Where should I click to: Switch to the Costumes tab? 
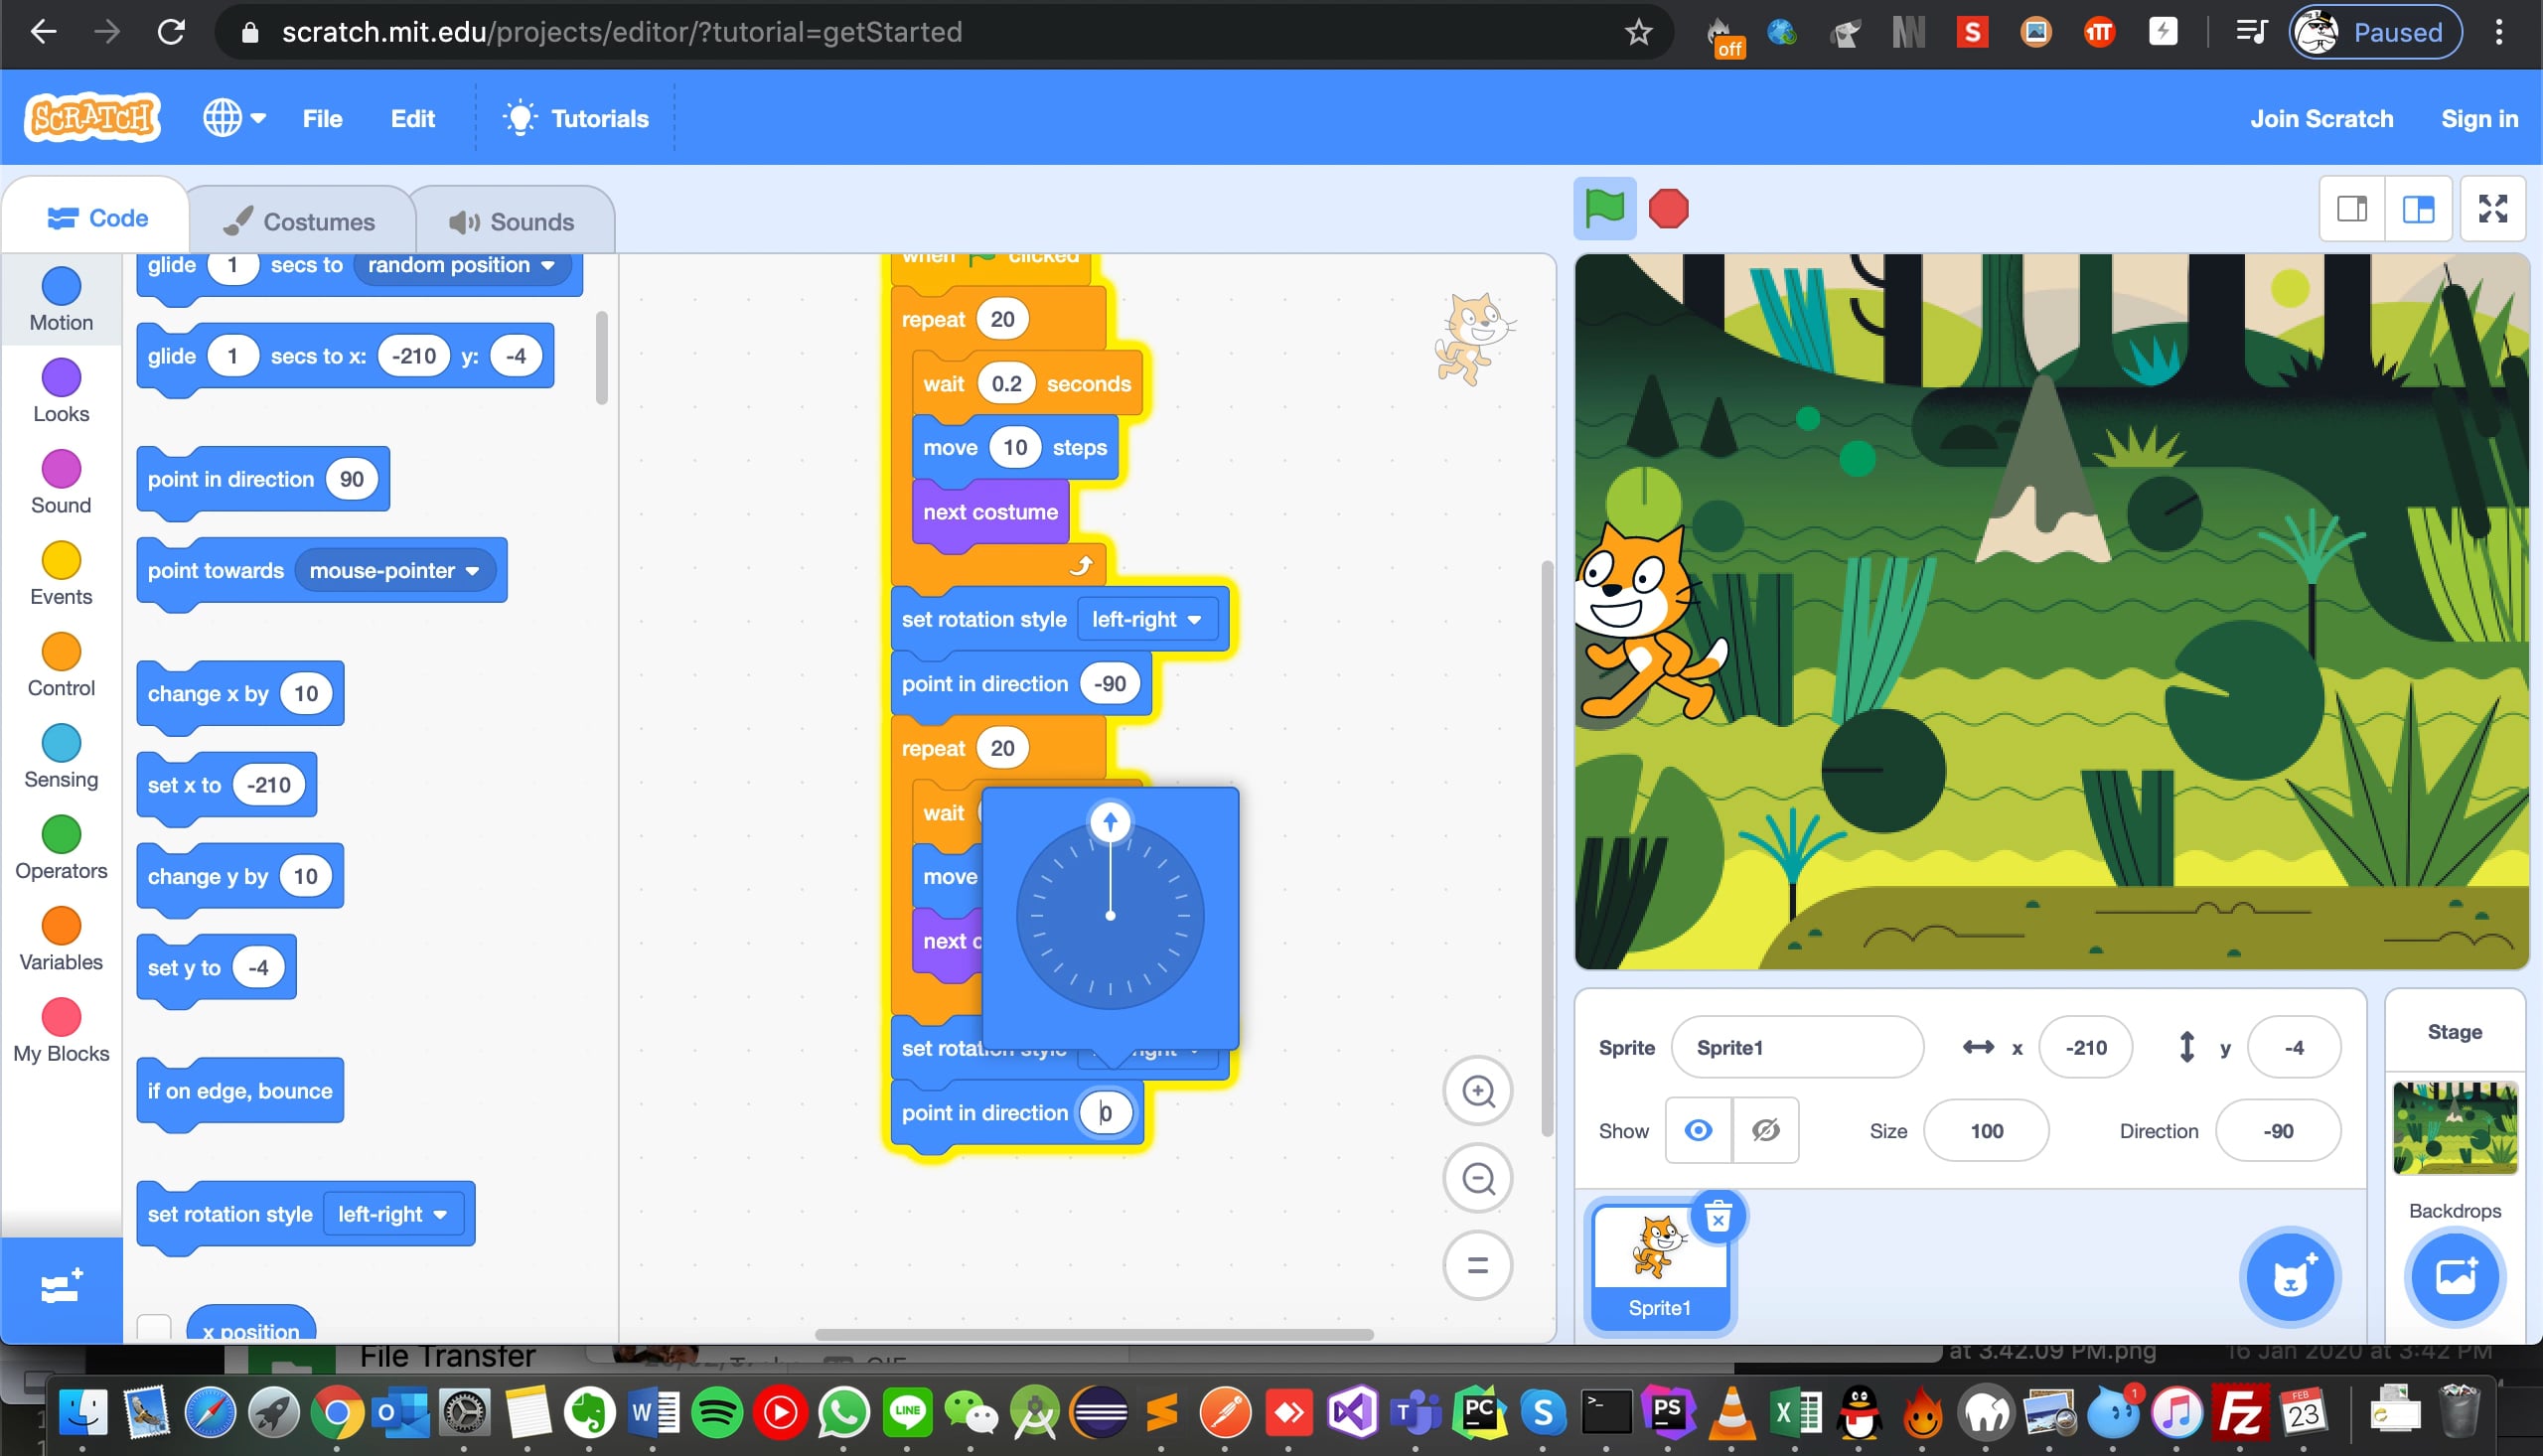[299, 221]
